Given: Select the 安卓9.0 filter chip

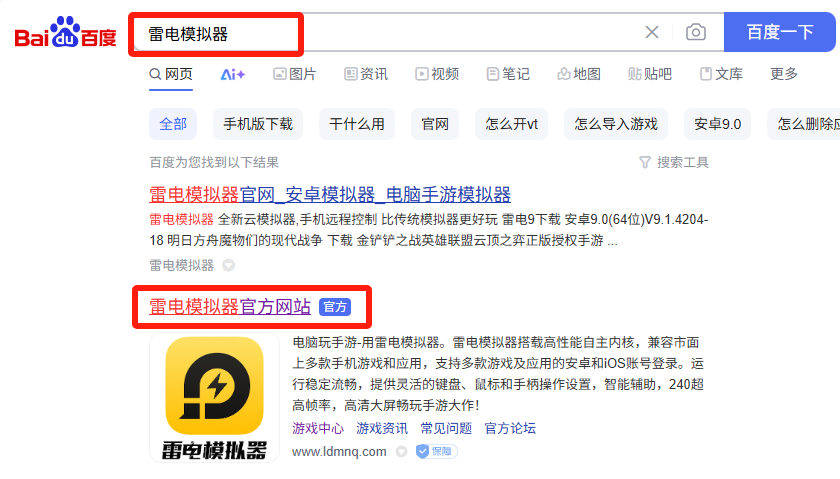Looking at the screenshot, I should [717, 124].
